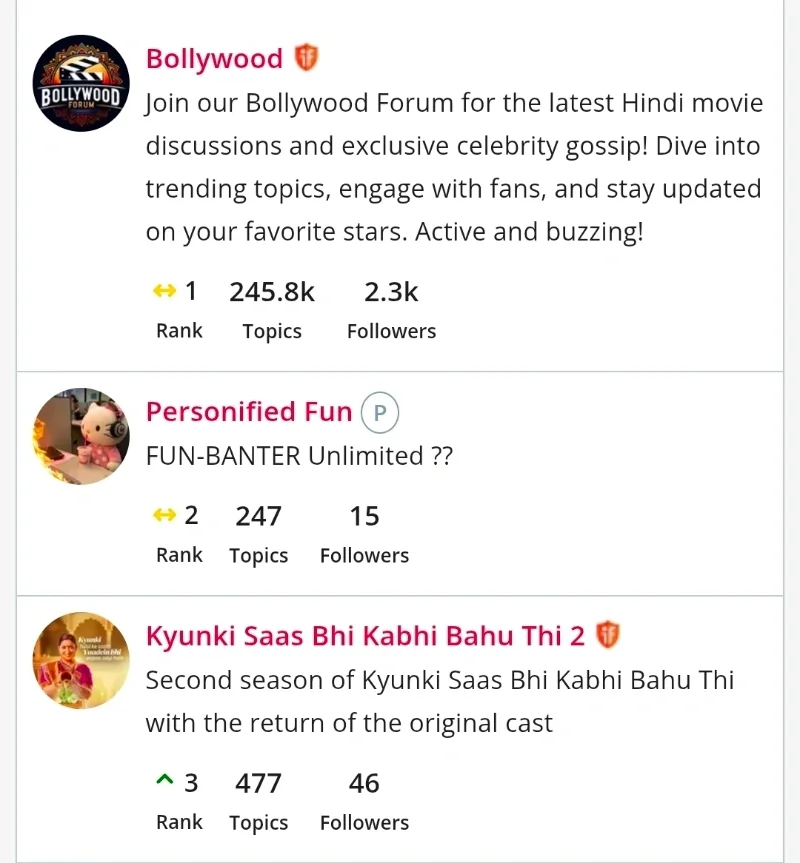Open the Personified Fun forum link
The image size is (800, 863).
249,412
